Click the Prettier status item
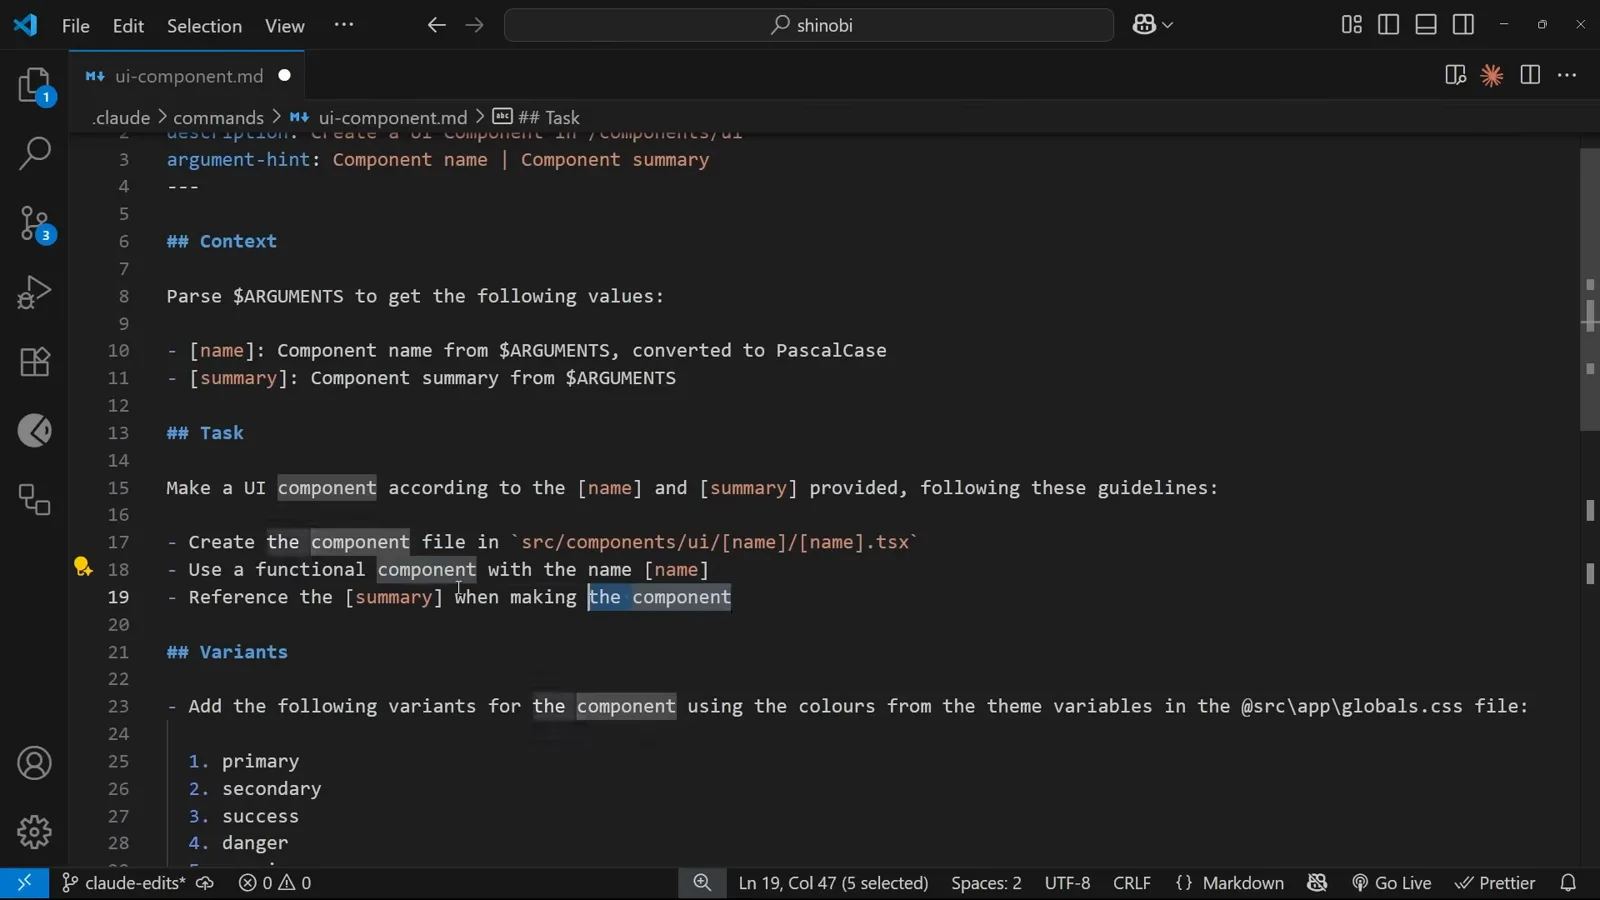The height and width of the screenshot is (900, 1600). pos(1495,883)
